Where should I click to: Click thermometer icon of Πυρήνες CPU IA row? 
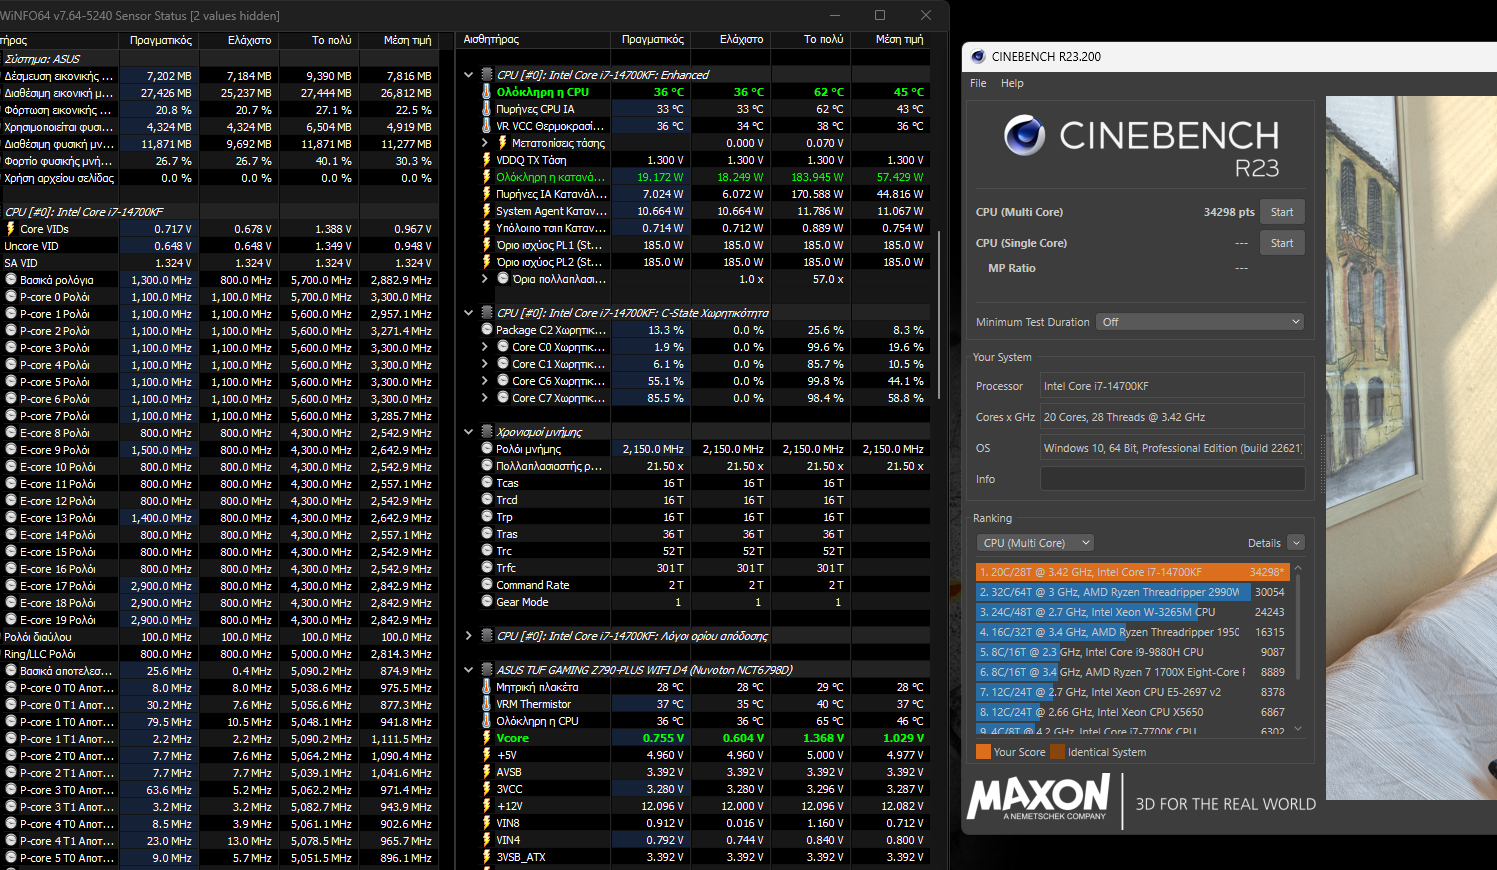[x=487, y=109]
